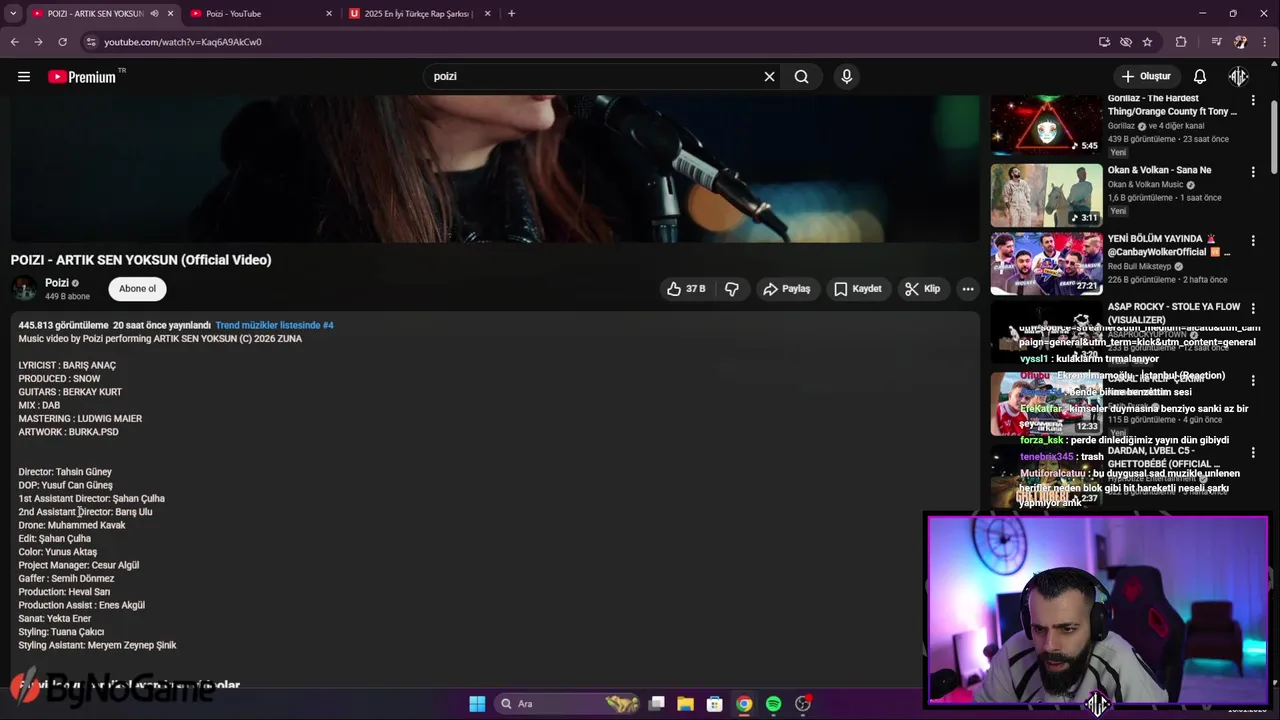Clear the poizi search text

click(x=769, y=76)
